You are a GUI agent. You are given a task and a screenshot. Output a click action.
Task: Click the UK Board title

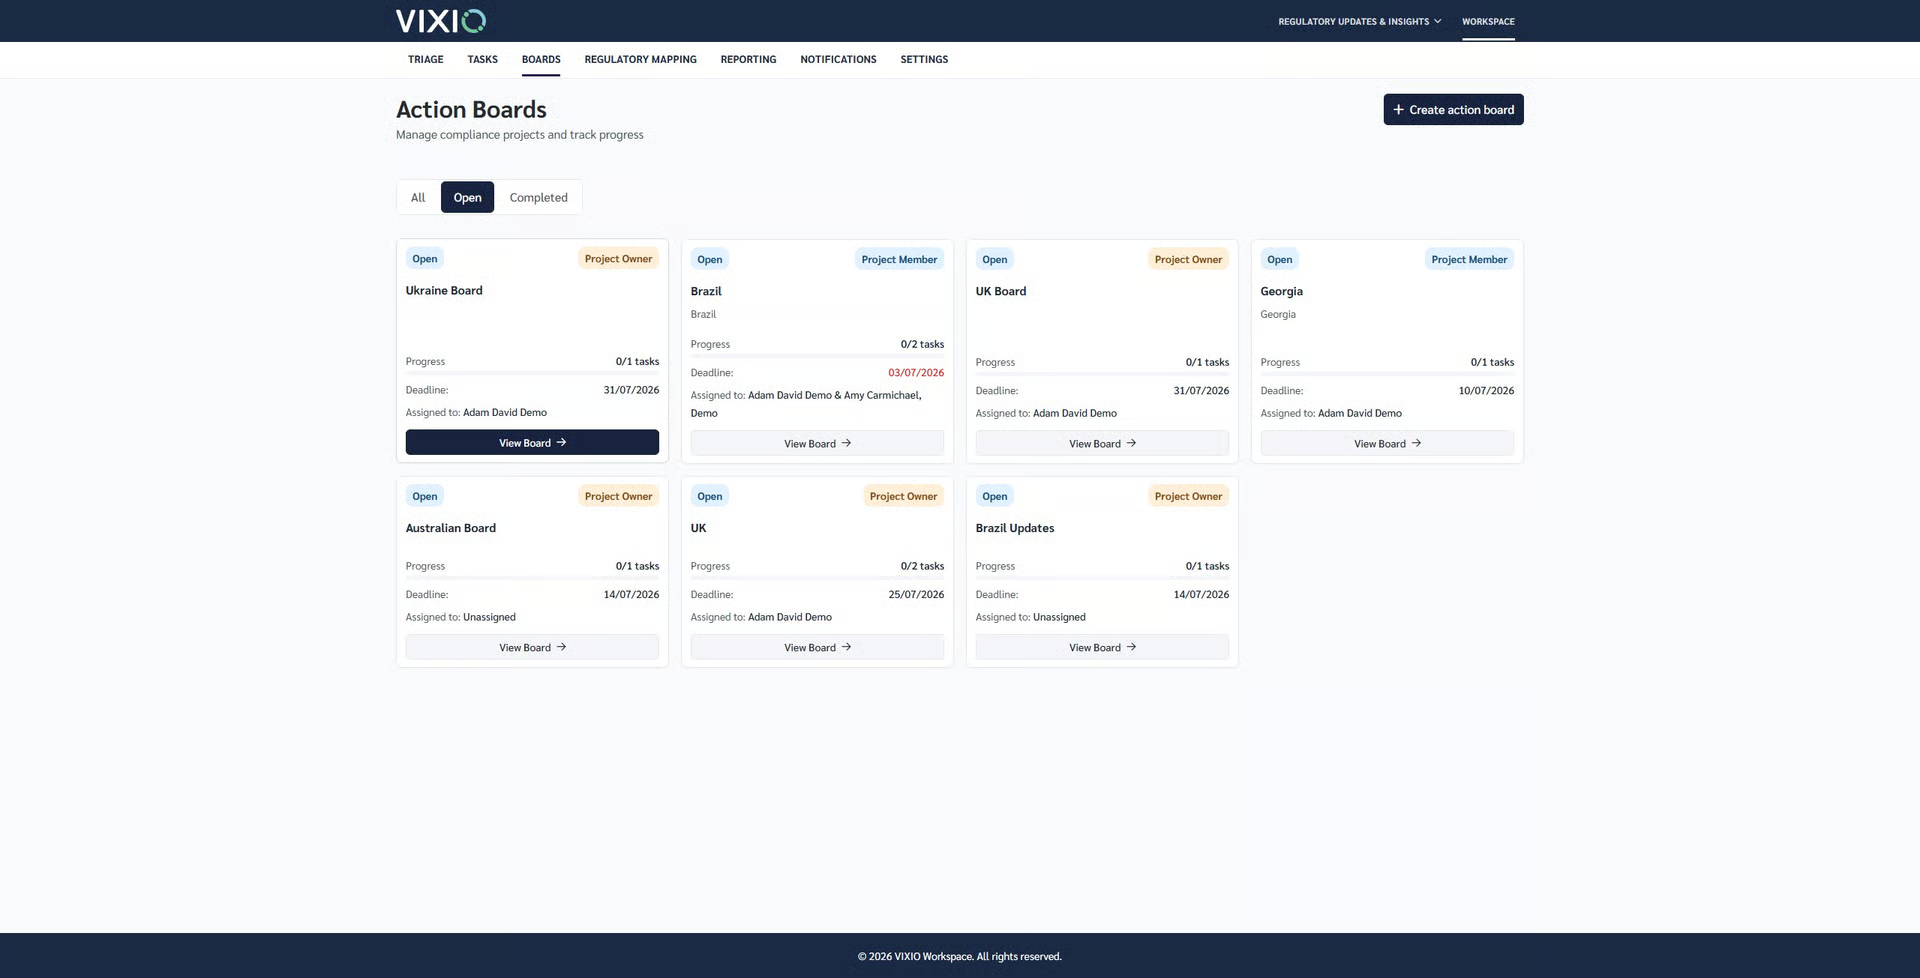(x=1001, y=291)
